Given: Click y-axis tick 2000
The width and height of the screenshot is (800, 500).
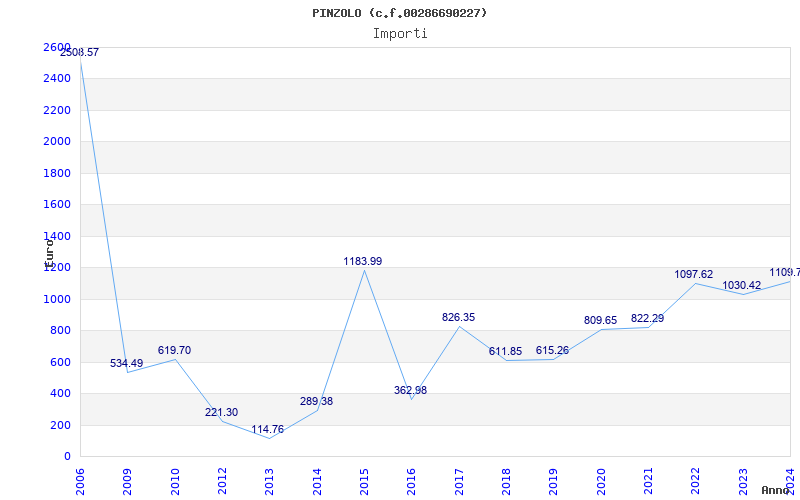Looking at the screenshot, I should coord(57,141).
